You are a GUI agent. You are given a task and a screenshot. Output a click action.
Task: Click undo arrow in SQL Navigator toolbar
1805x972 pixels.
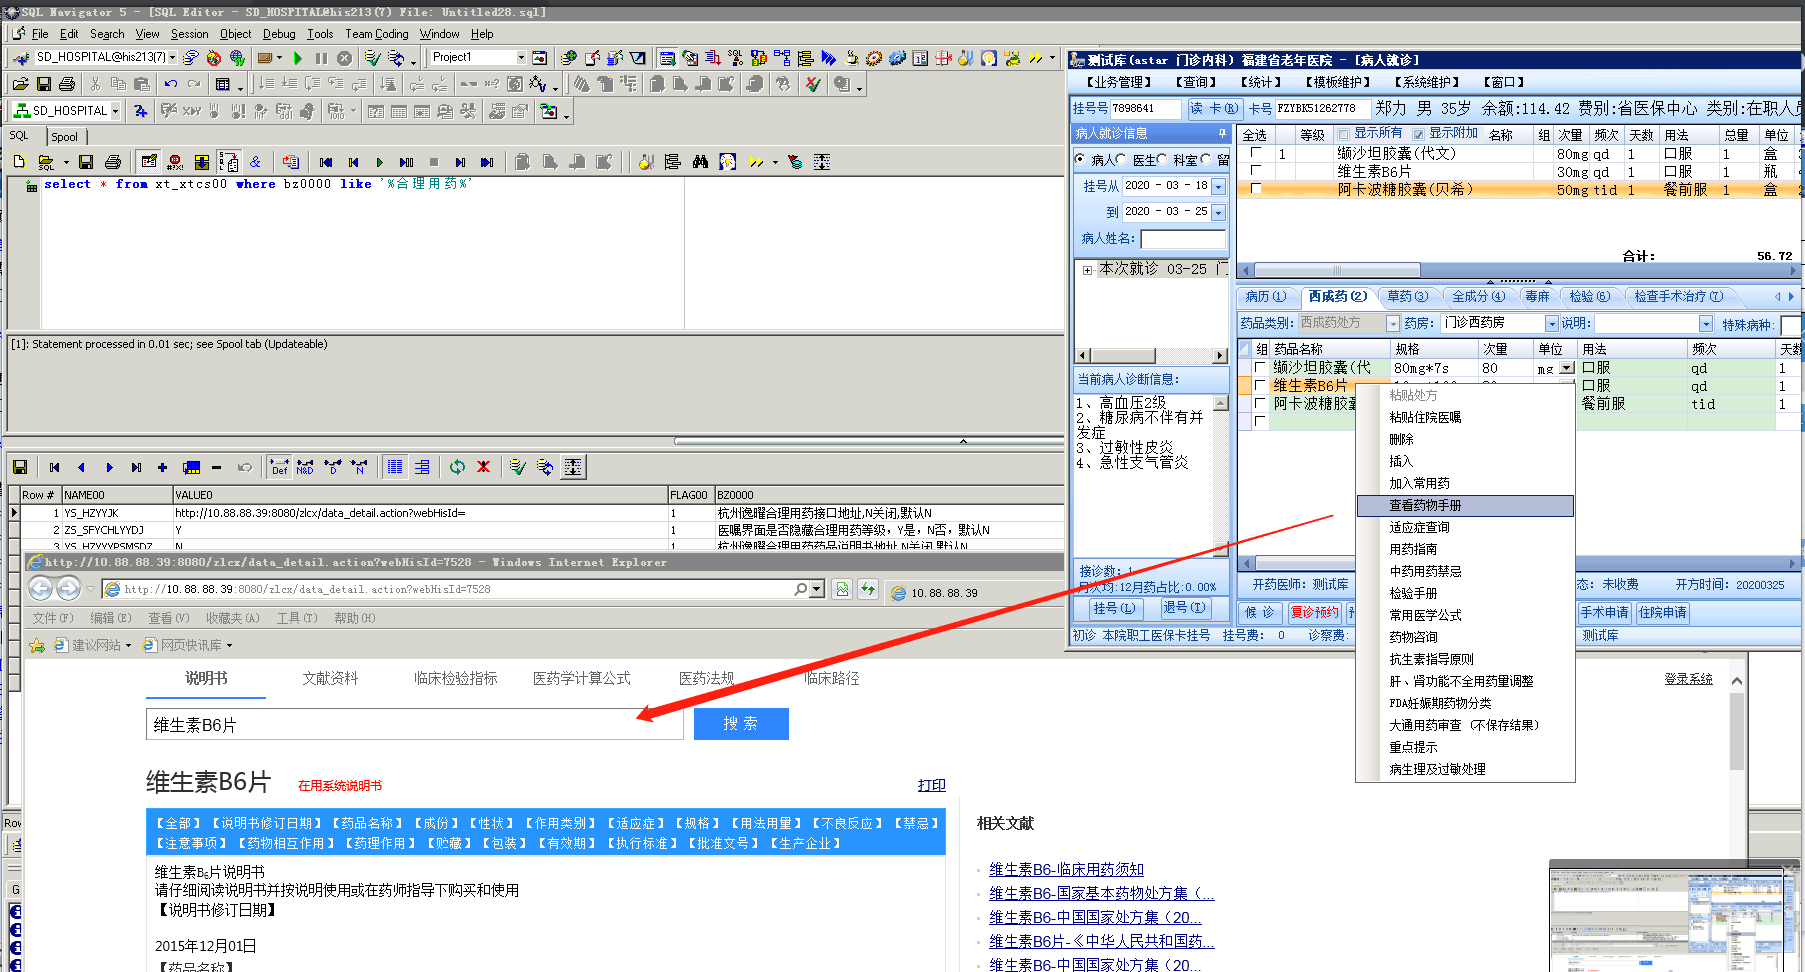[171, 84]
